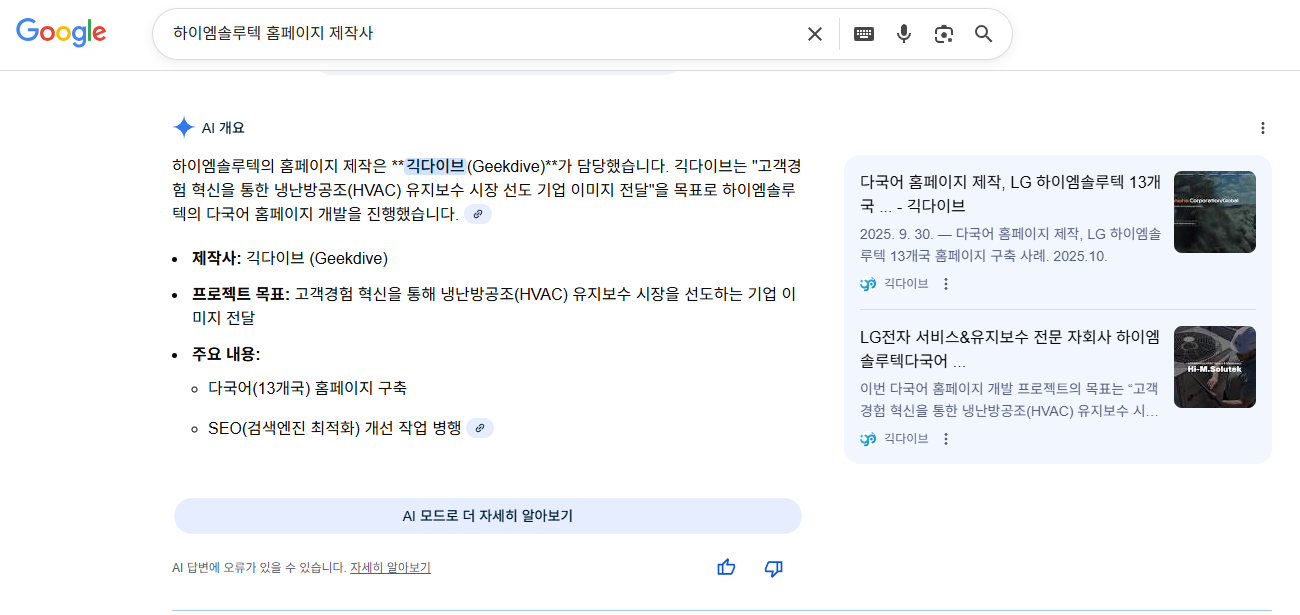Click the Google logo
Image resolution: width=1300 pixels, height=615 pixels.
(x=61, y=32)
